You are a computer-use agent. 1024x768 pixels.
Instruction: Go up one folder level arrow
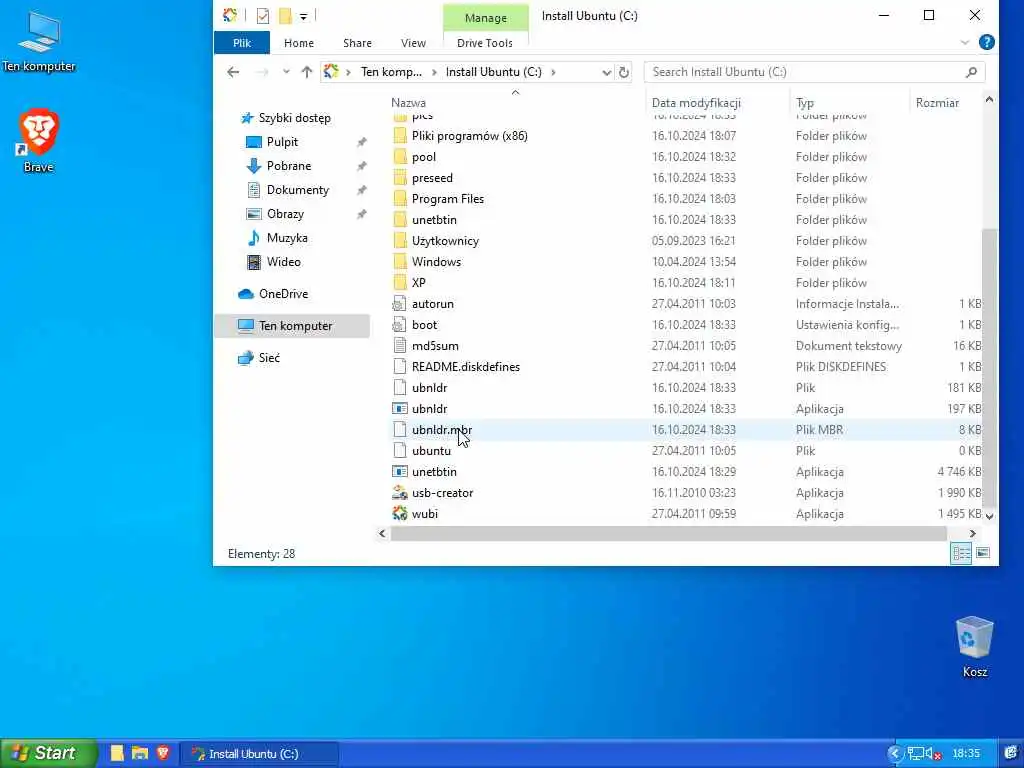click(306, 72)
